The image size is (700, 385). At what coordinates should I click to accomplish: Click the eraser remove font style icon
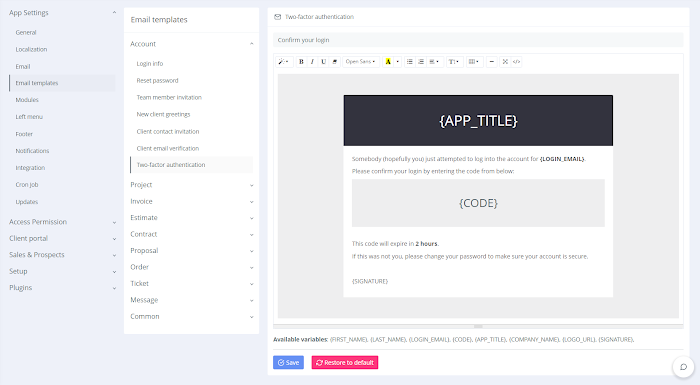pyautogui.click(x=335, y=62)
